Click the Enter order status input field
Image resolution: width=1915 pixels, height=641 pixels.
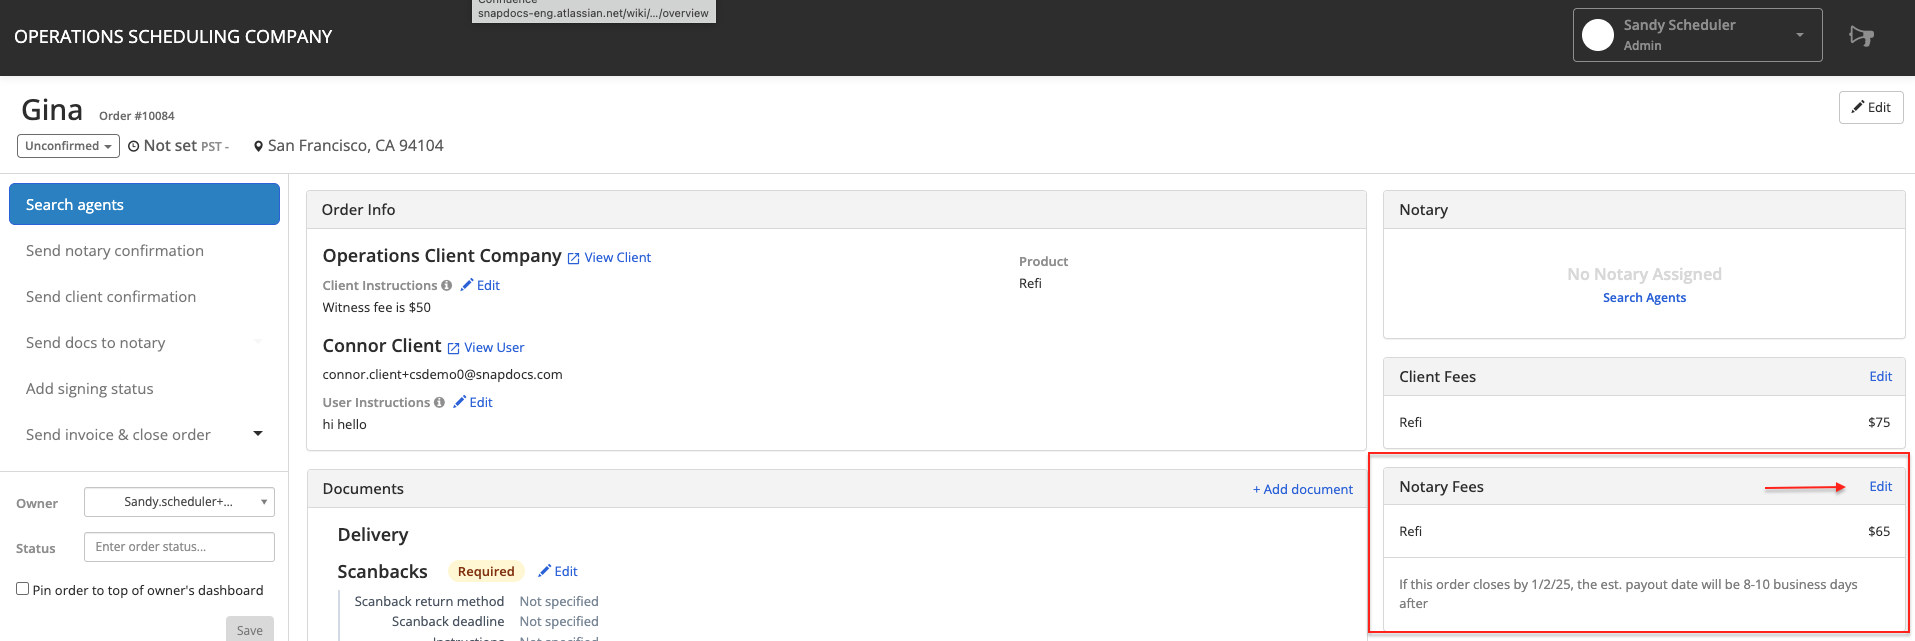tap(179, 547)
